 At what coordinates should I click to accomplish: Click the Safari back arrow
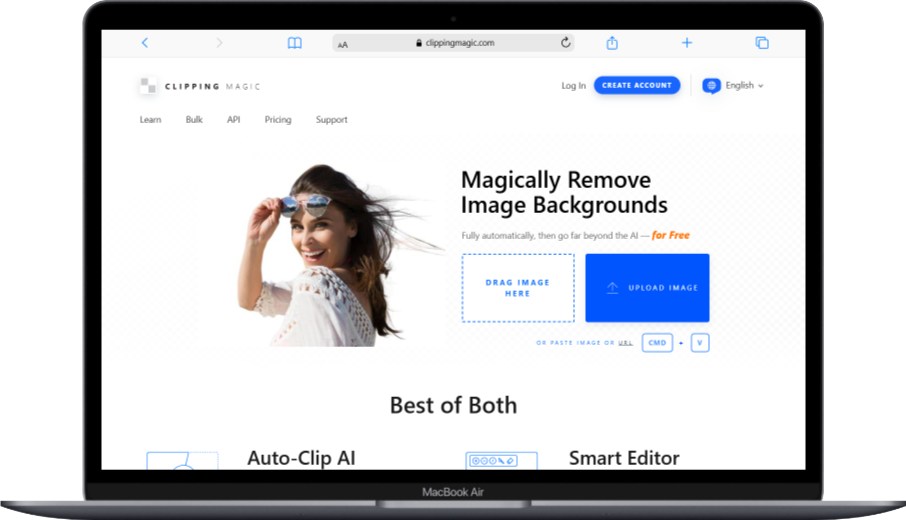145,43
